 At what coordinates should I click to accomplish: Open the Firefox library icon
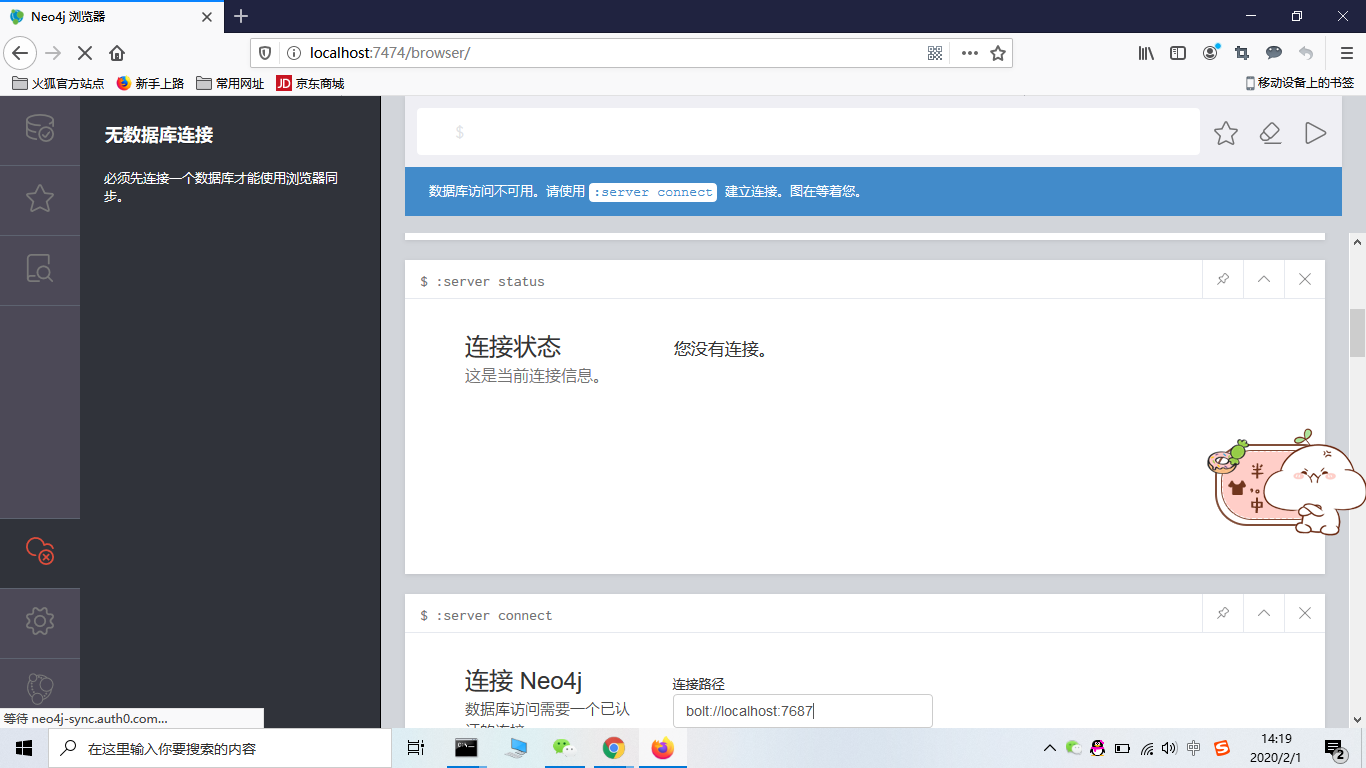(1146, 53)
